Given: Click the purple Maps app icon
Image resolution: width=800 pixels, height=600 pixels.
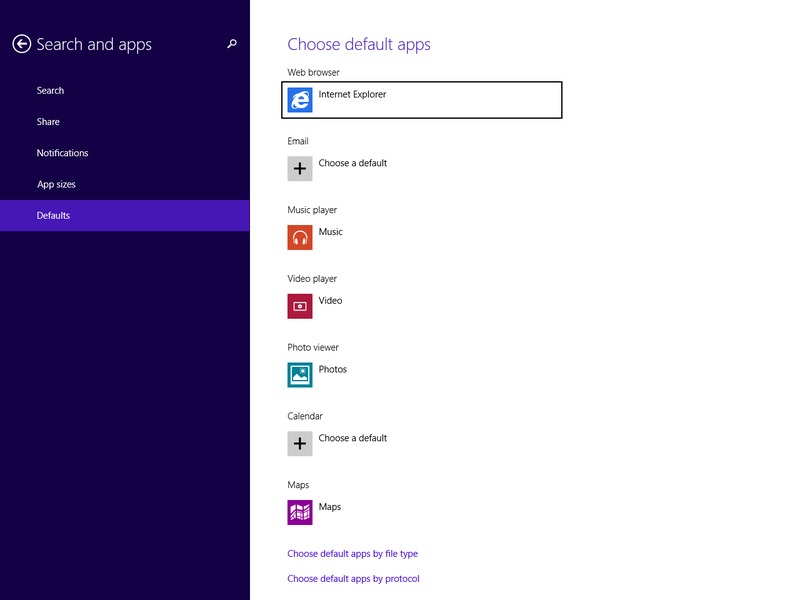Looking at the screenshot, I should coord(300,512).
